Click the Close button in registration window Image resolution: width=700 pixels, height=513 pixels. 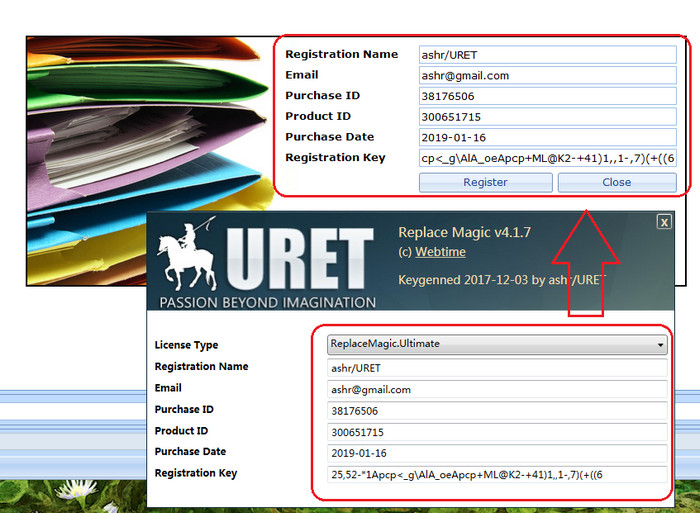click(617, 183)
